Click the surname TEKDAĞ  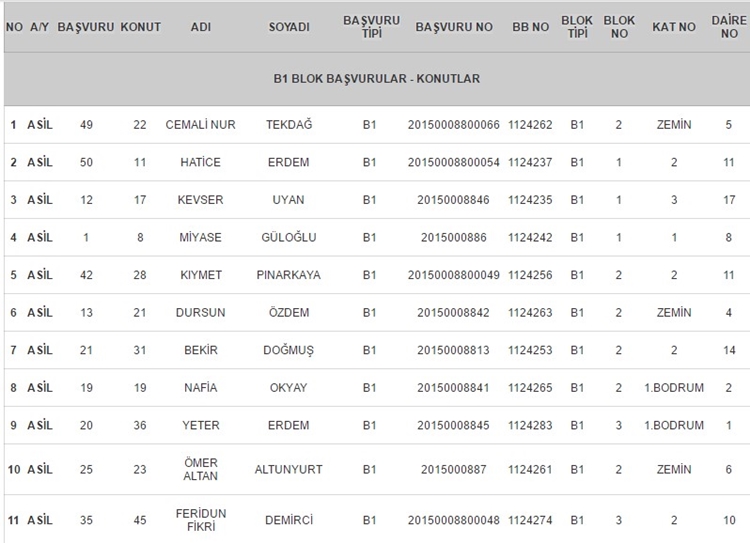point(288,124)
